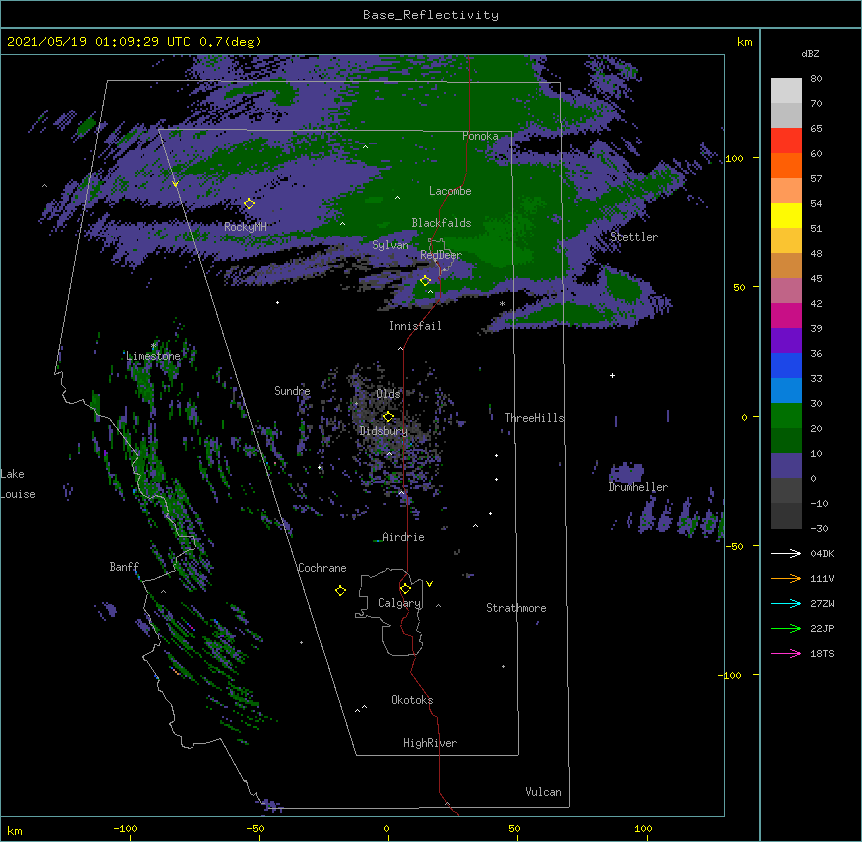Click the HighRiver label
The width and height of the screenshot is (862, 842).
430,743
